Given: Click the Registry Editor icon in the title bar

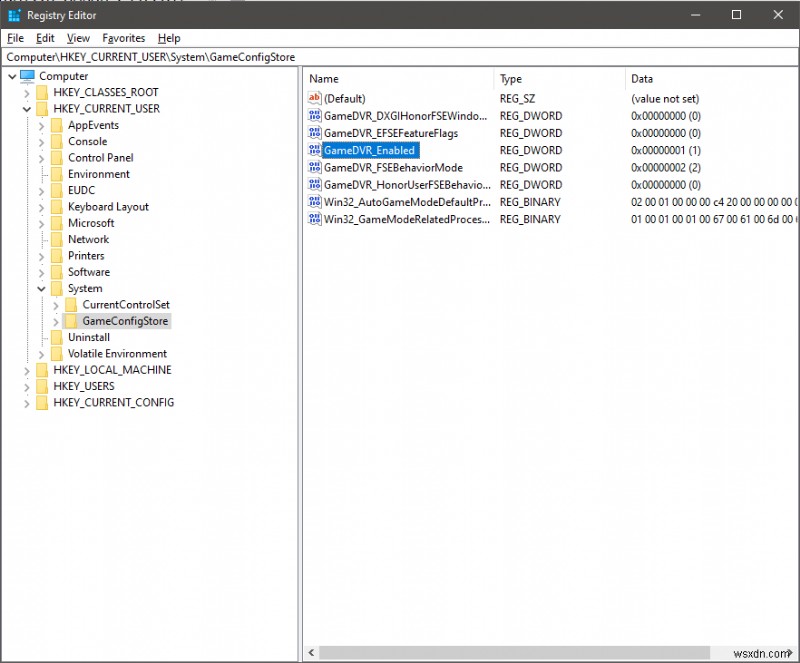Looking at the screenshot, I should pyautogui.click(x=13, y=15).
